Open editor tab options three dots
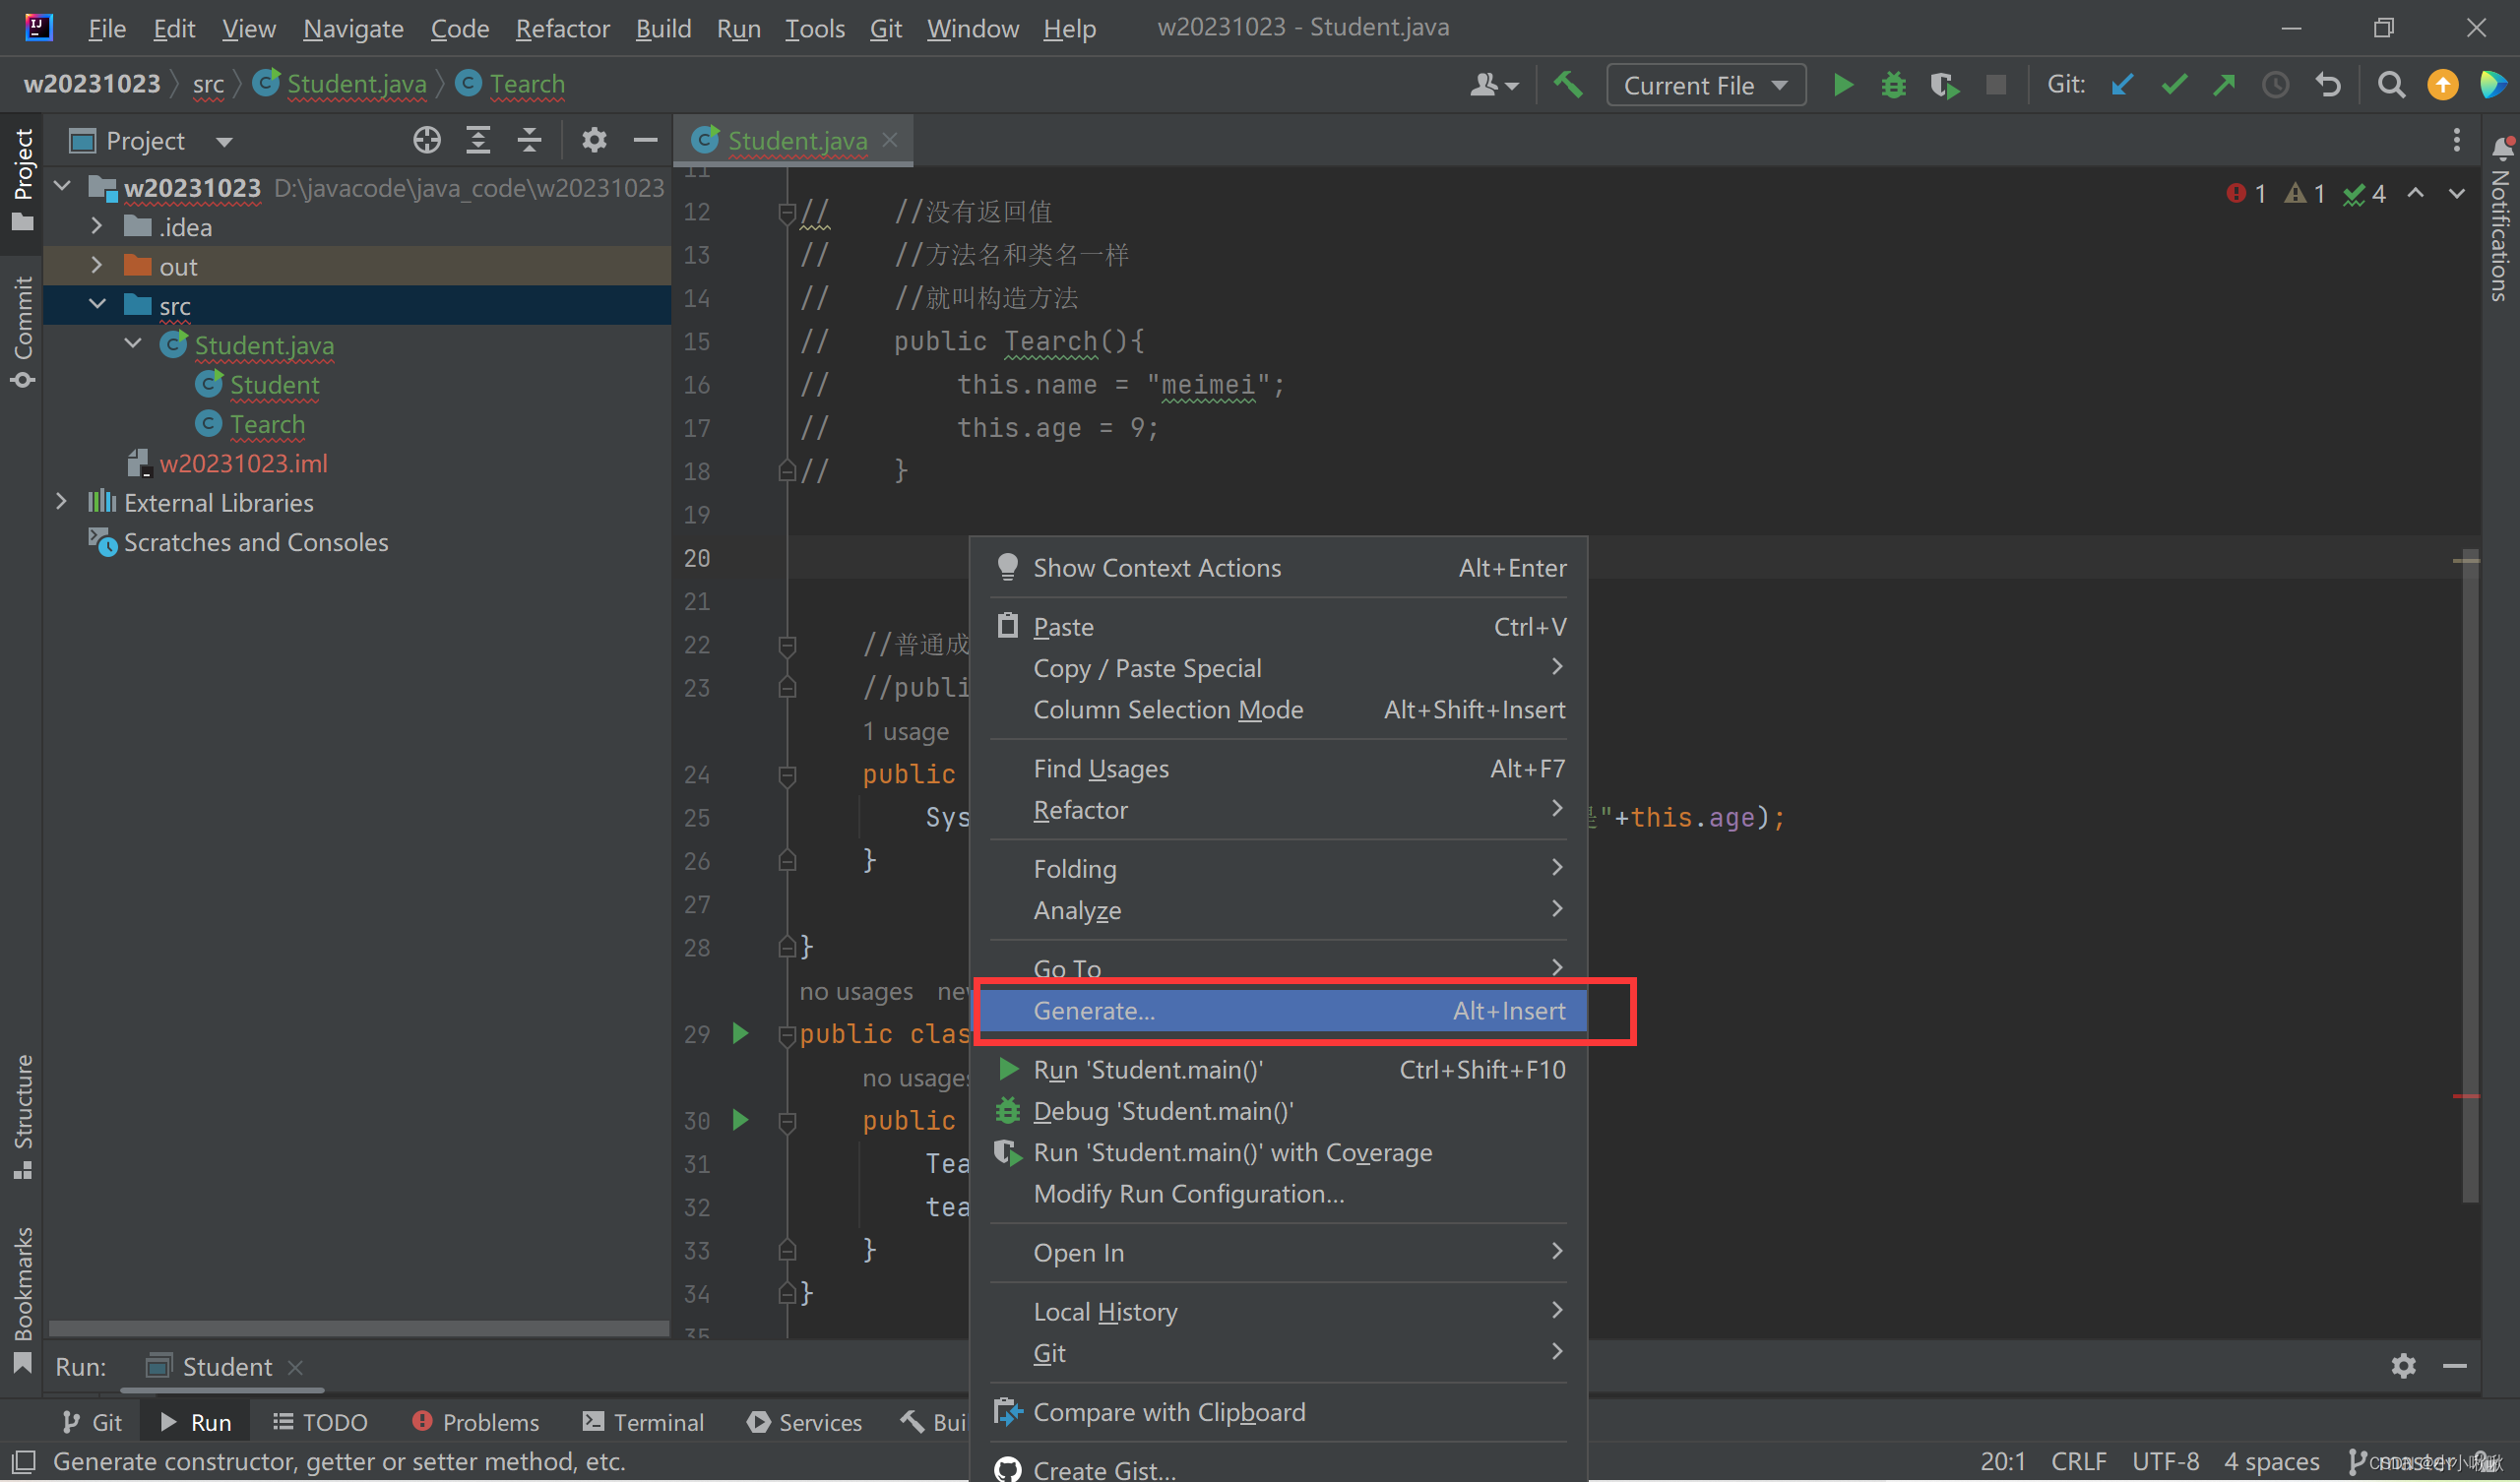Viewport: 2520px width, 1482px height. (x=2456, y=140)
